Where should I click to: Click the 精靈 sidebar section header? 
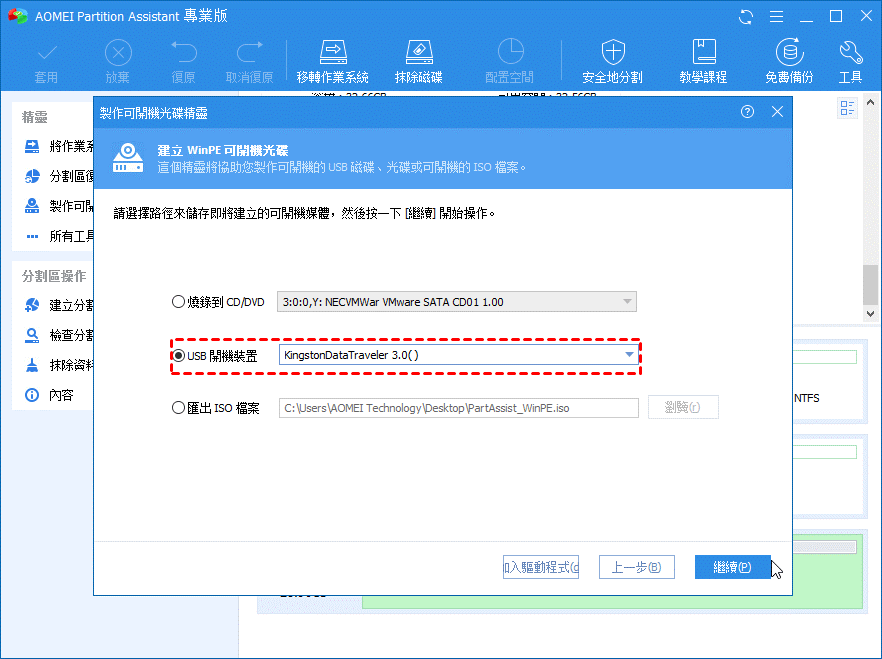pyautogui.click(x=35, y=117)
